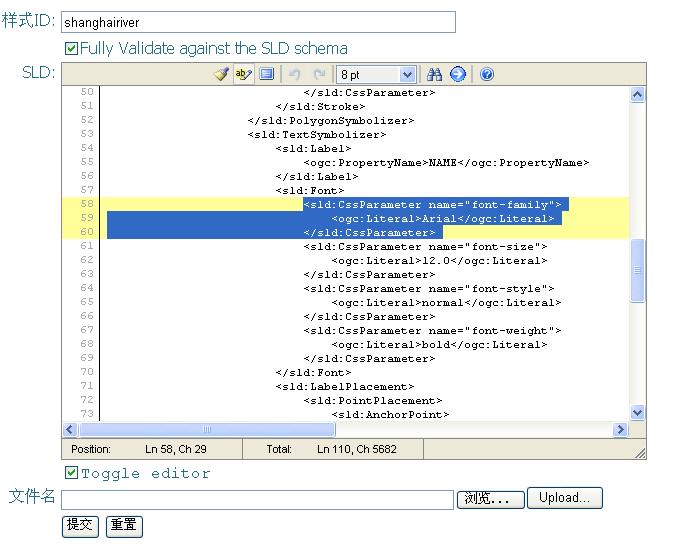
Task: Click the vertical scrollbar up arrow
Action: [638, 94]
